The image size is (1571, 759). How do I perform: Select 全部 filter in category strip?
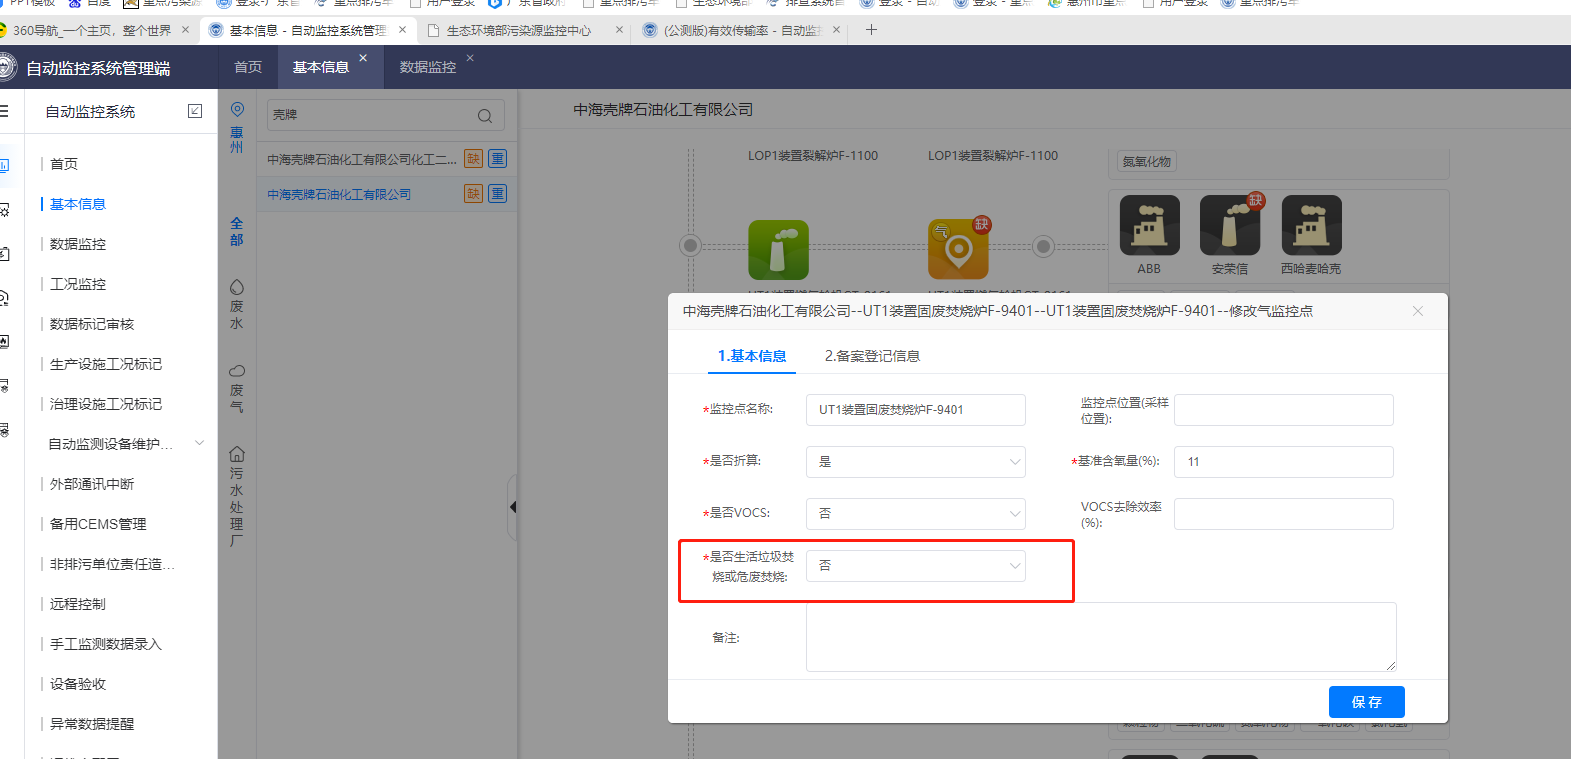pos(237,231)
